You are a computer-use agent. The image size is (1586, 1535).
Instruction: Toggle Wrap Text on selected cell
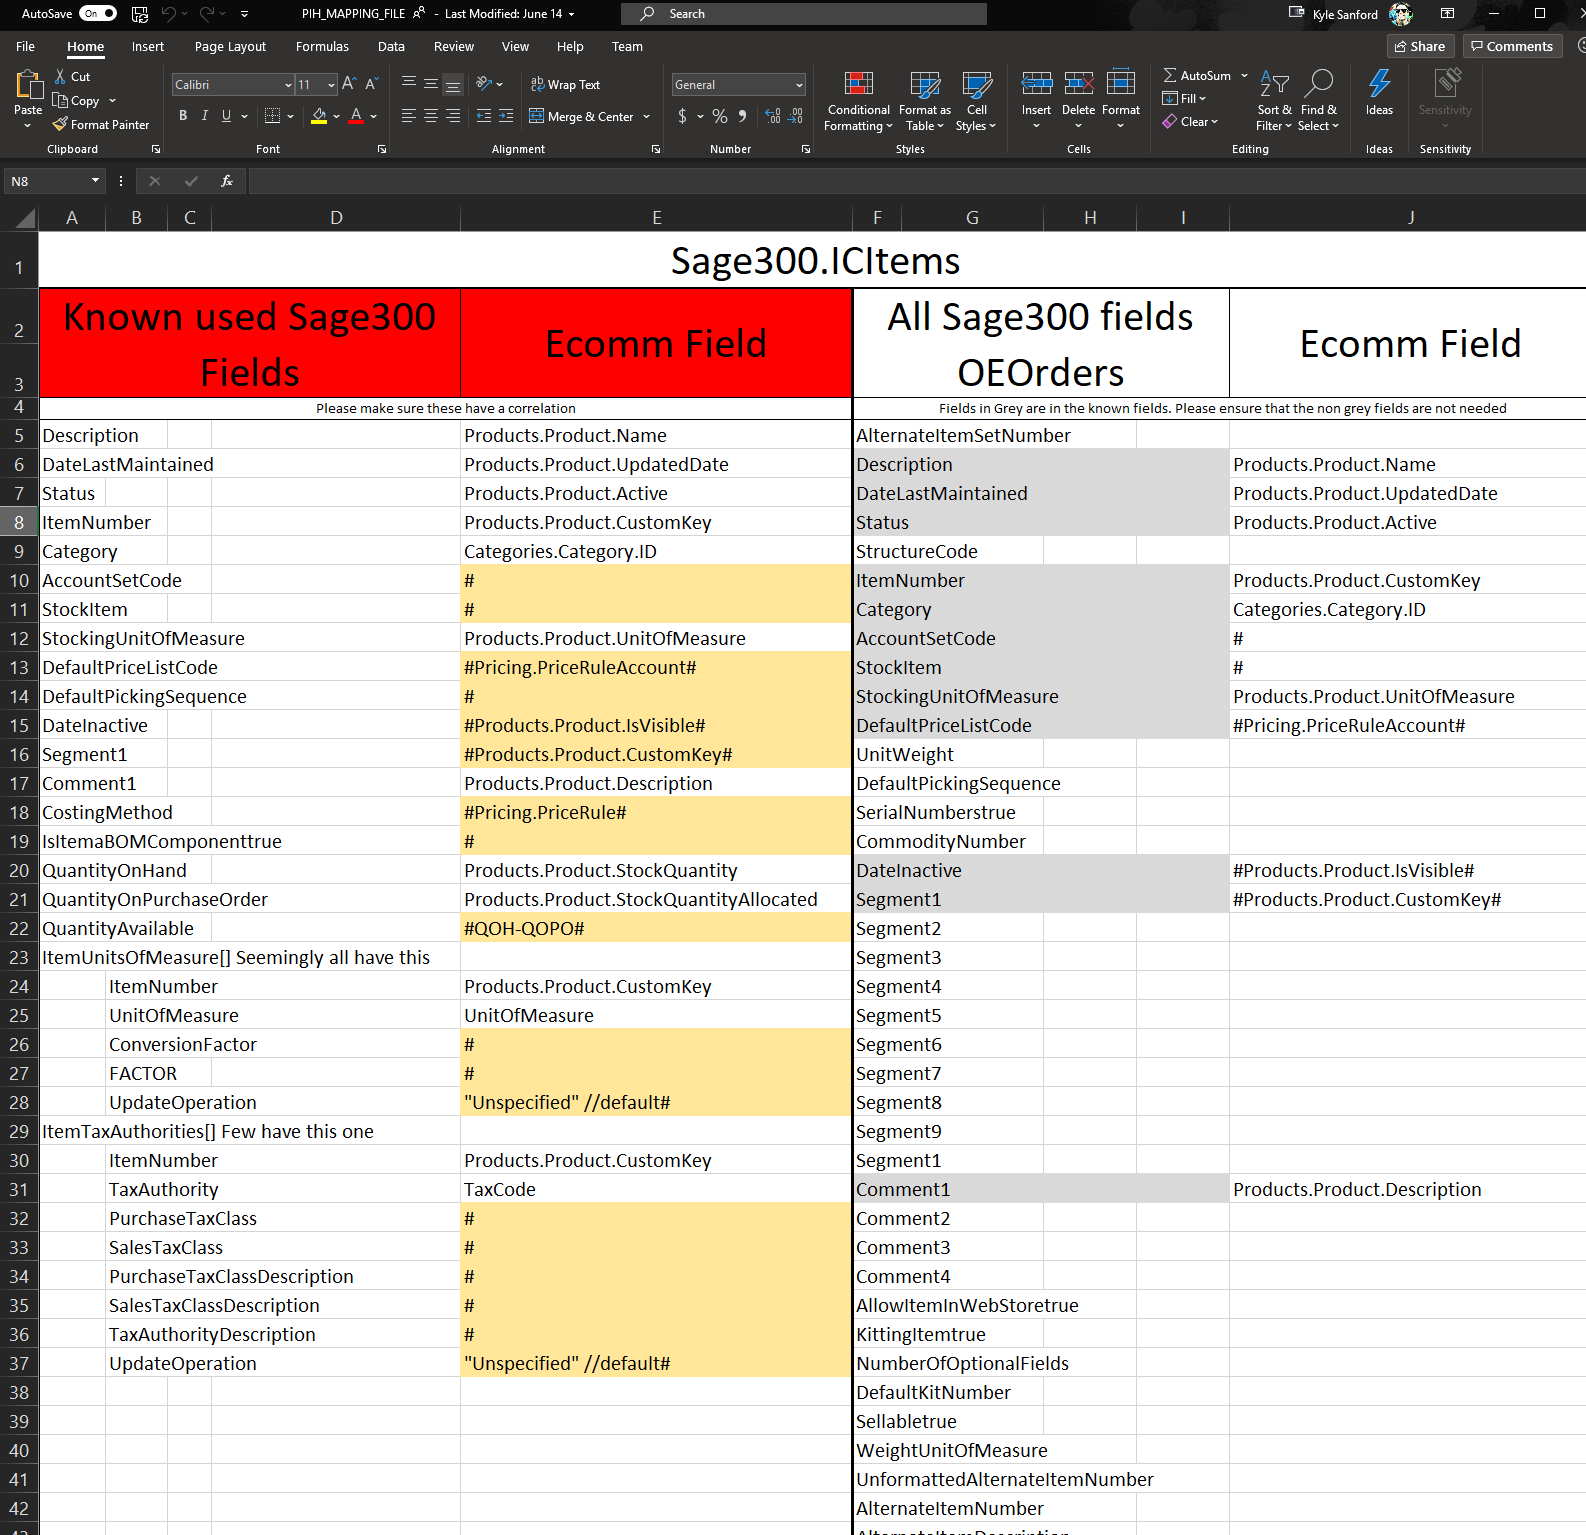click(565, 85)
